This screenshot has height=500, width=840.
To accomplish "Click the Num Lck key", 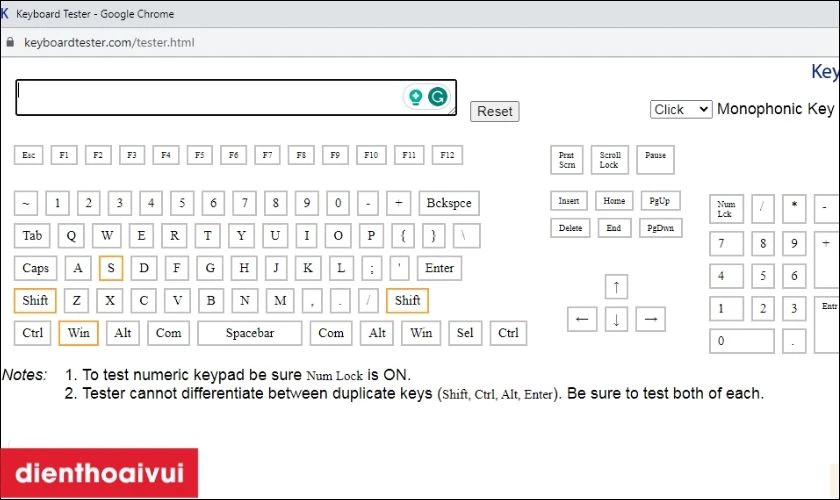I will pyautogui.click(x=726, y=209).
